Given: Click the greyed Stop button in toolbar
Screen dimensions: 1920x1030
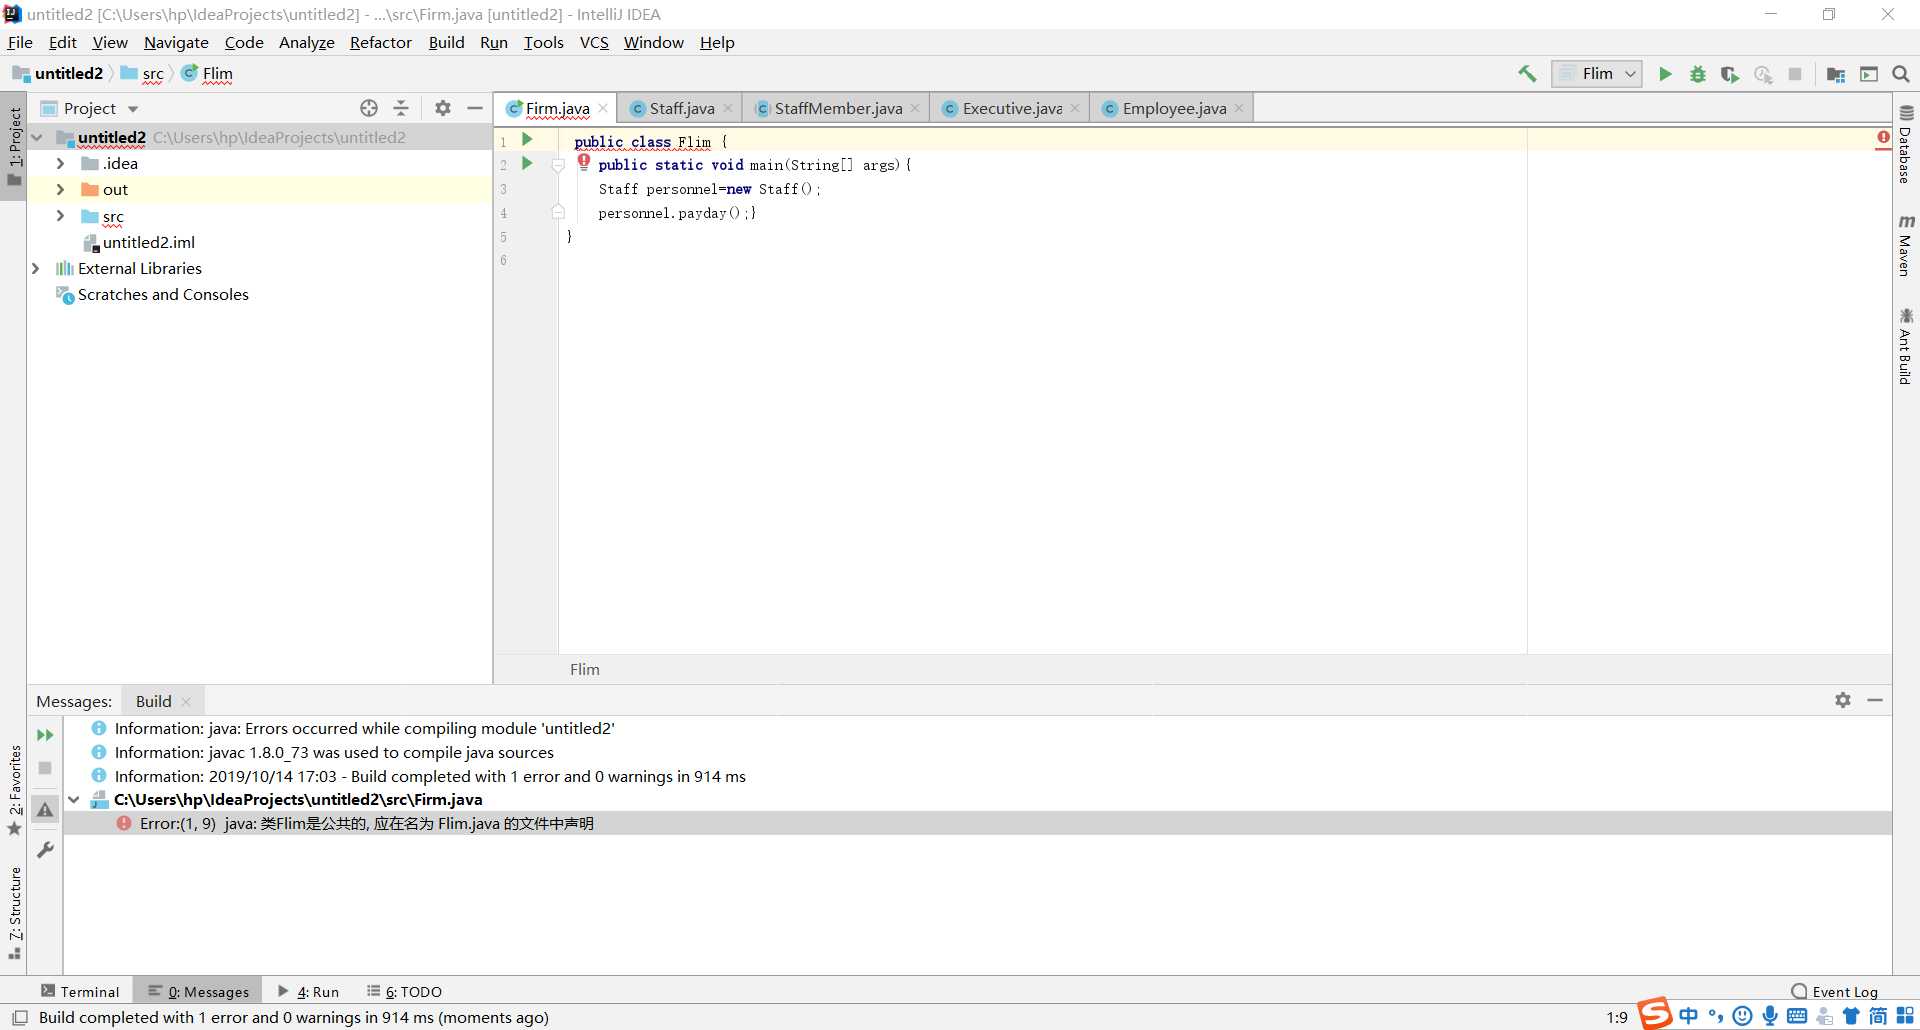Looking at the screenshot, I should coord(1795,74).
